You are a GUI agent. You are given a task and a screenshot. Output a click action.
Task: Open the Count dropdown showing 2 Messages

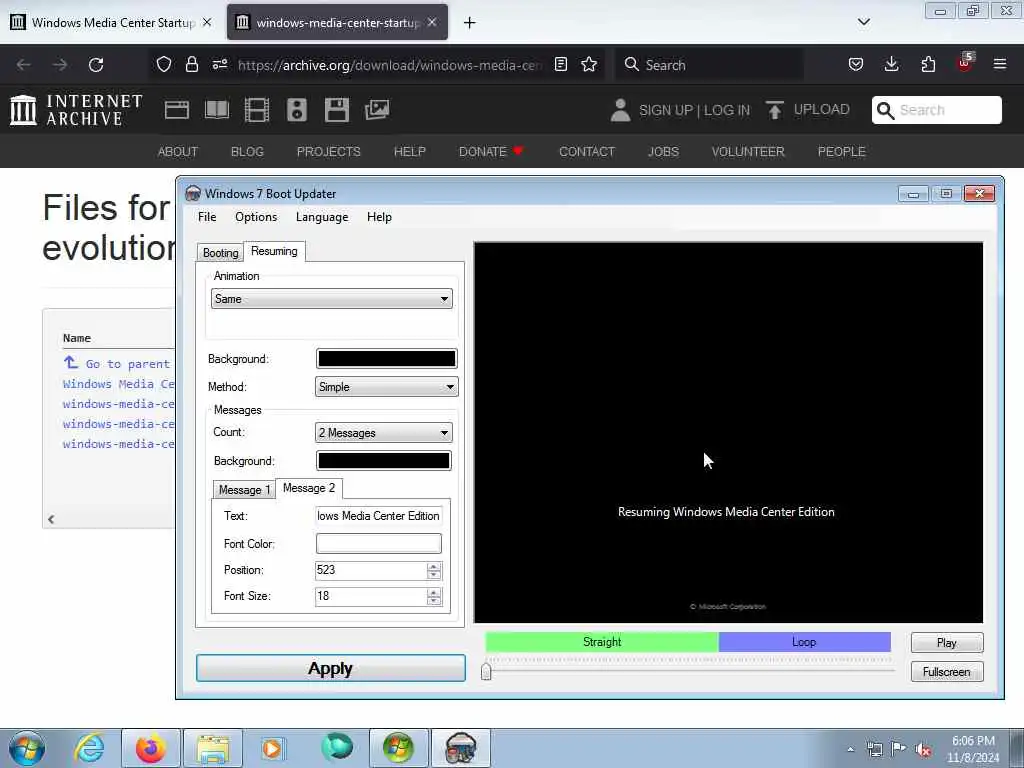383,432
